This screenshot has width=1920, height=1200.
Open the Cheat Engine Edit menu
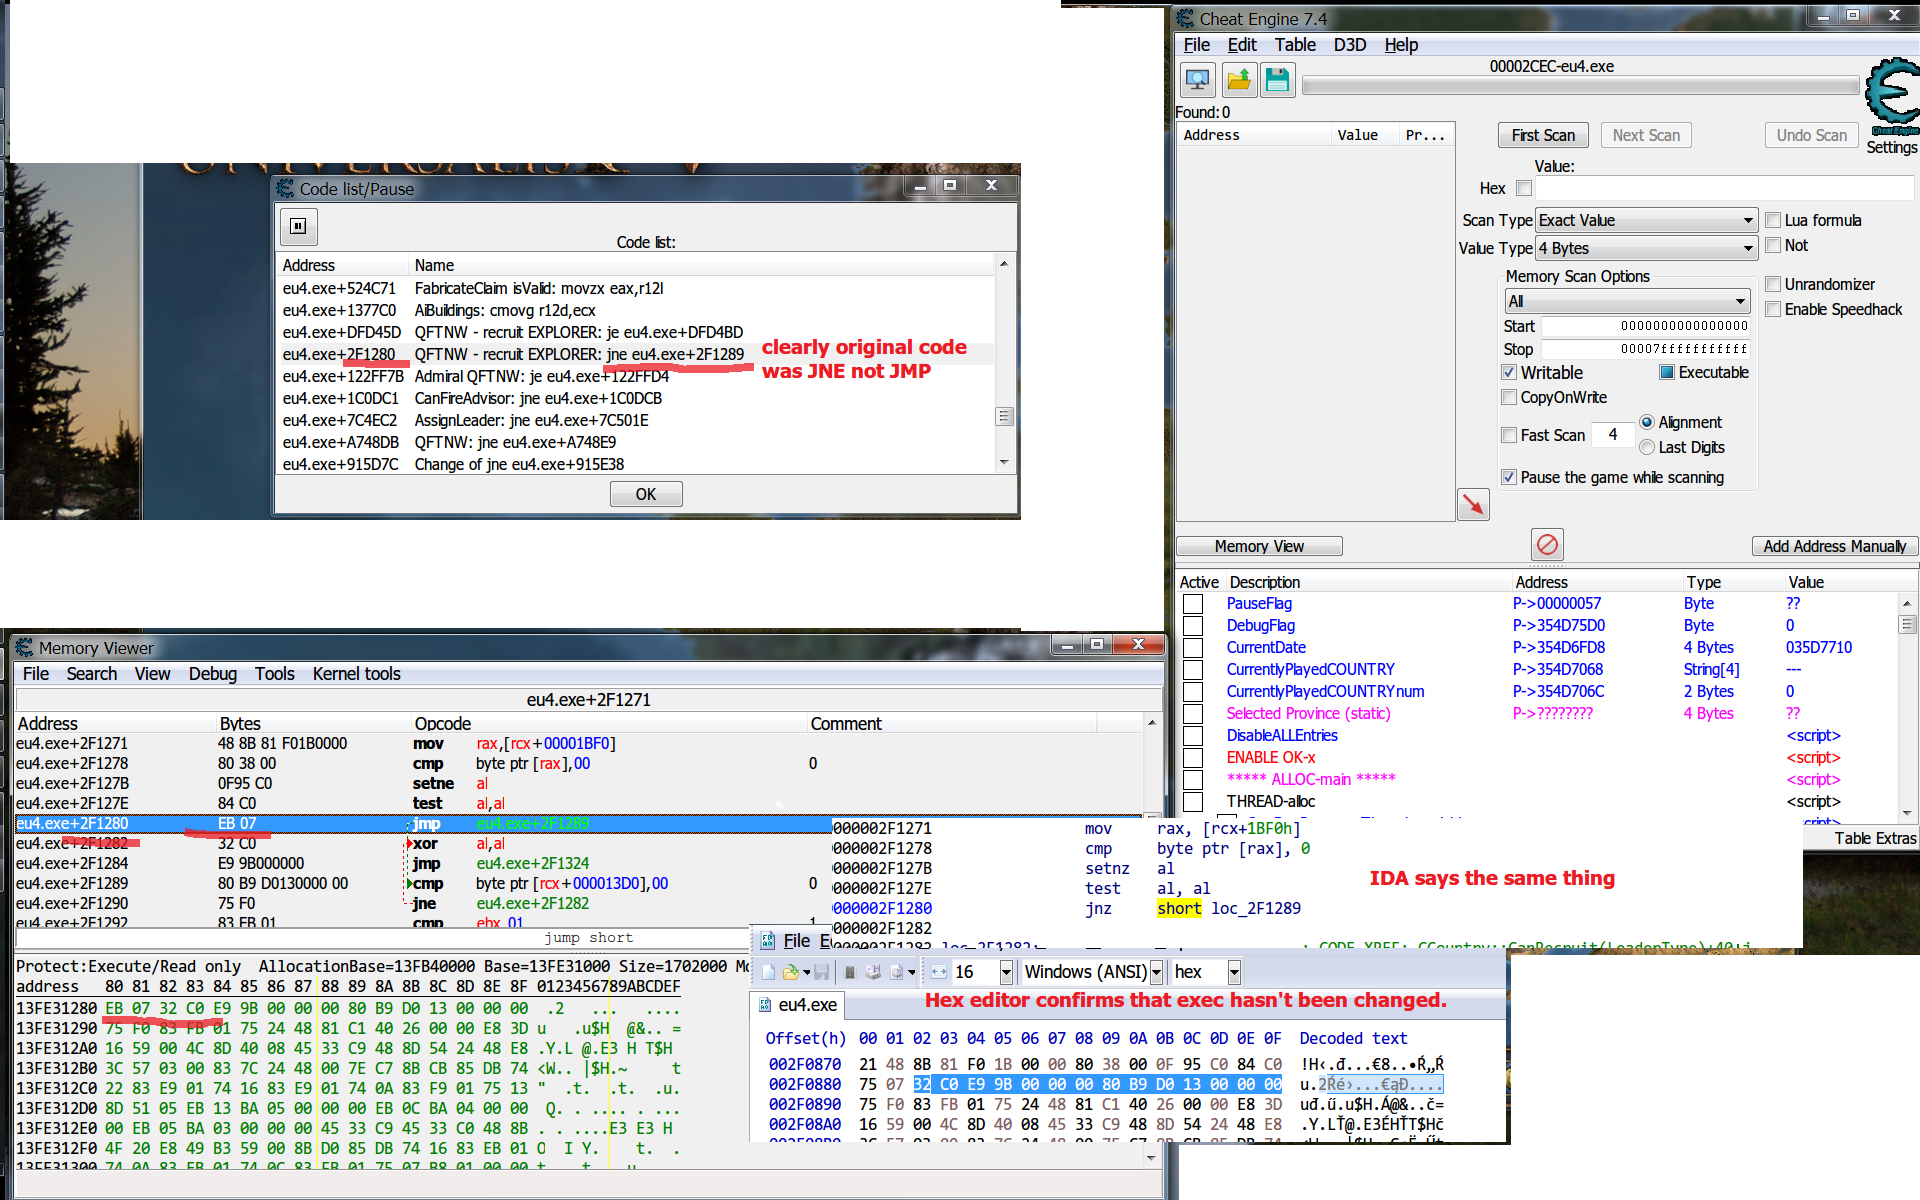1242,45
